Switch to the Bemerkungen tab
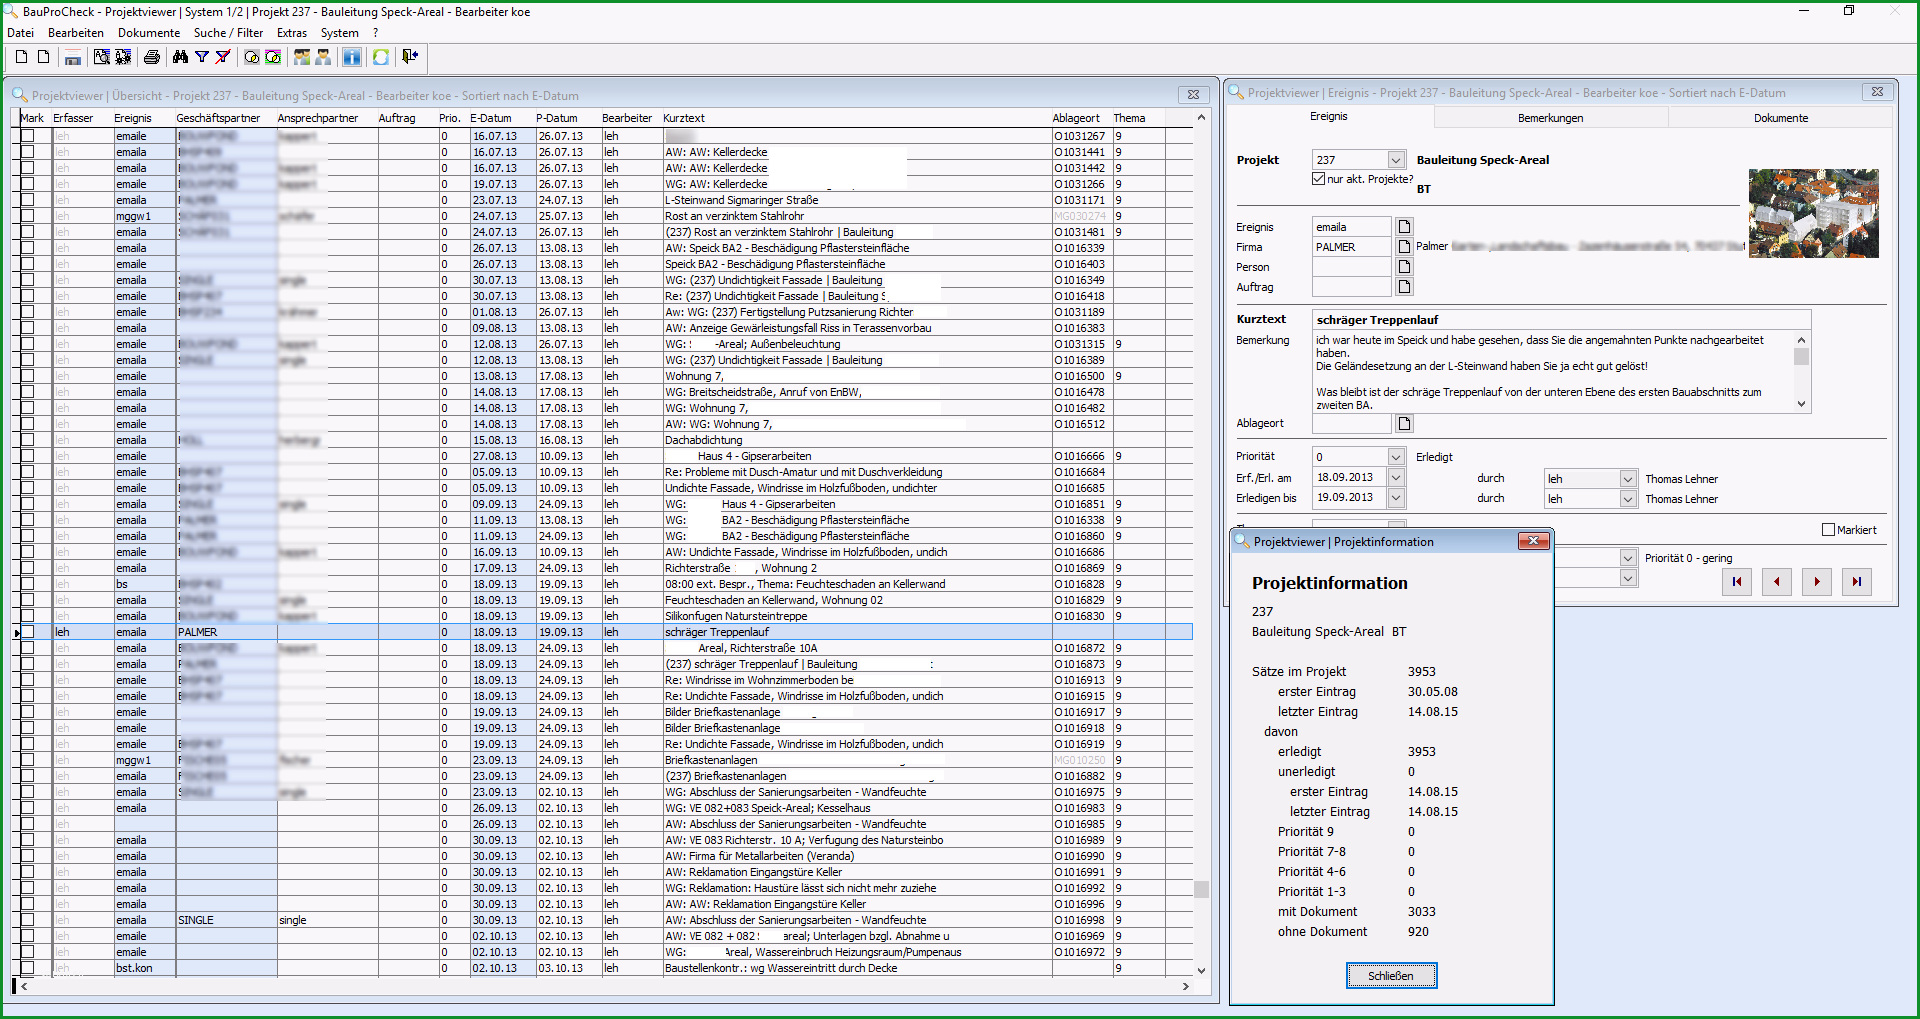The image size is (1920, 1019). (x=1550, y=118)
